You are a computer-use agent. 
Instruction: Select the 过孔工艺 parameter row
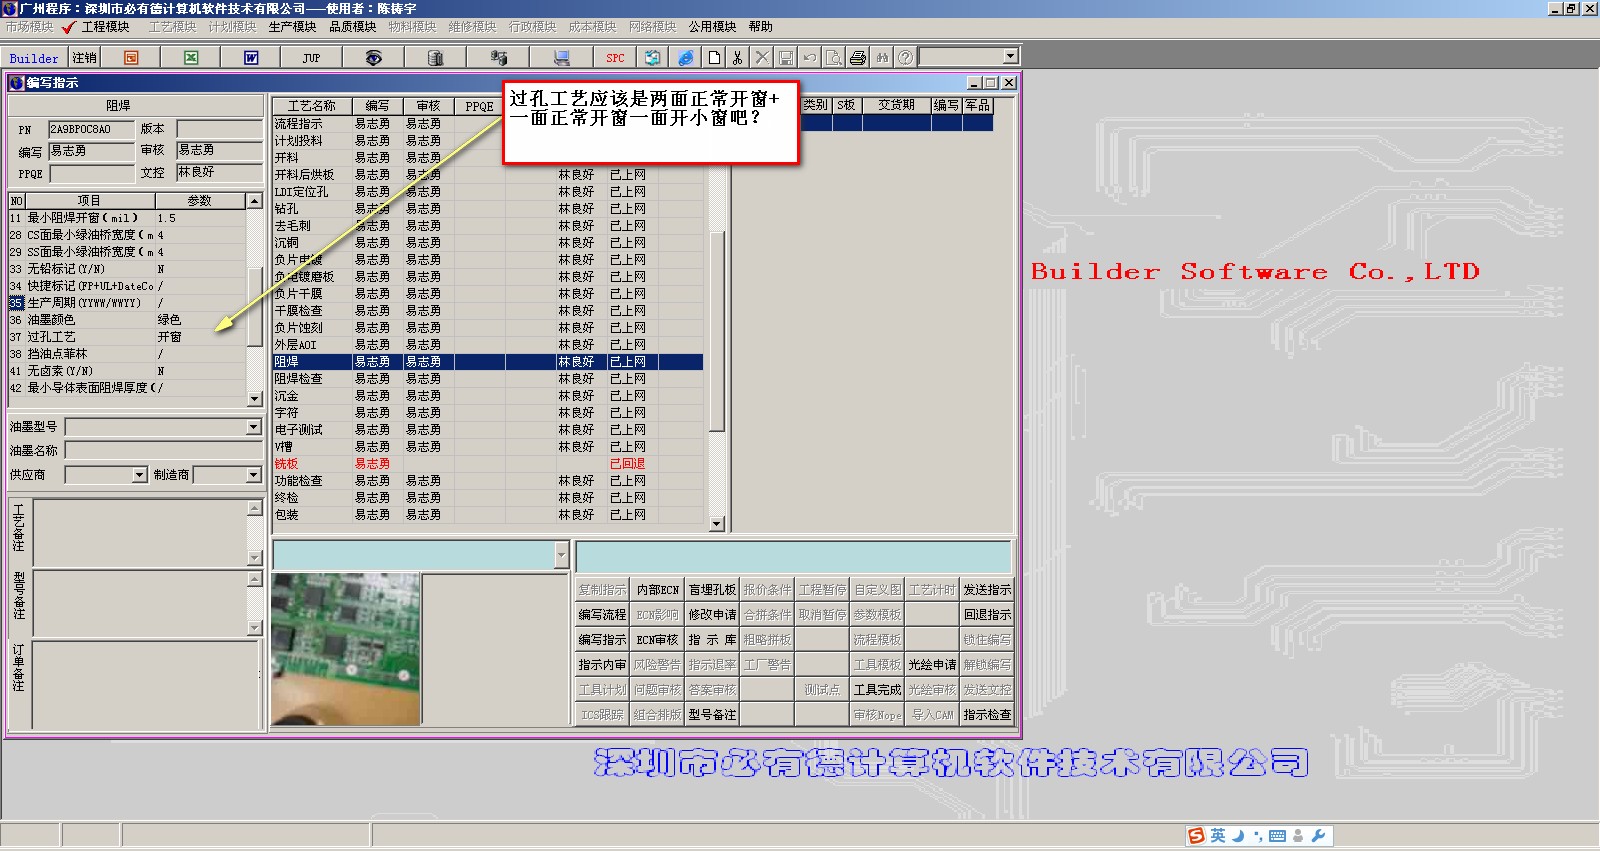tap(127, 337)
